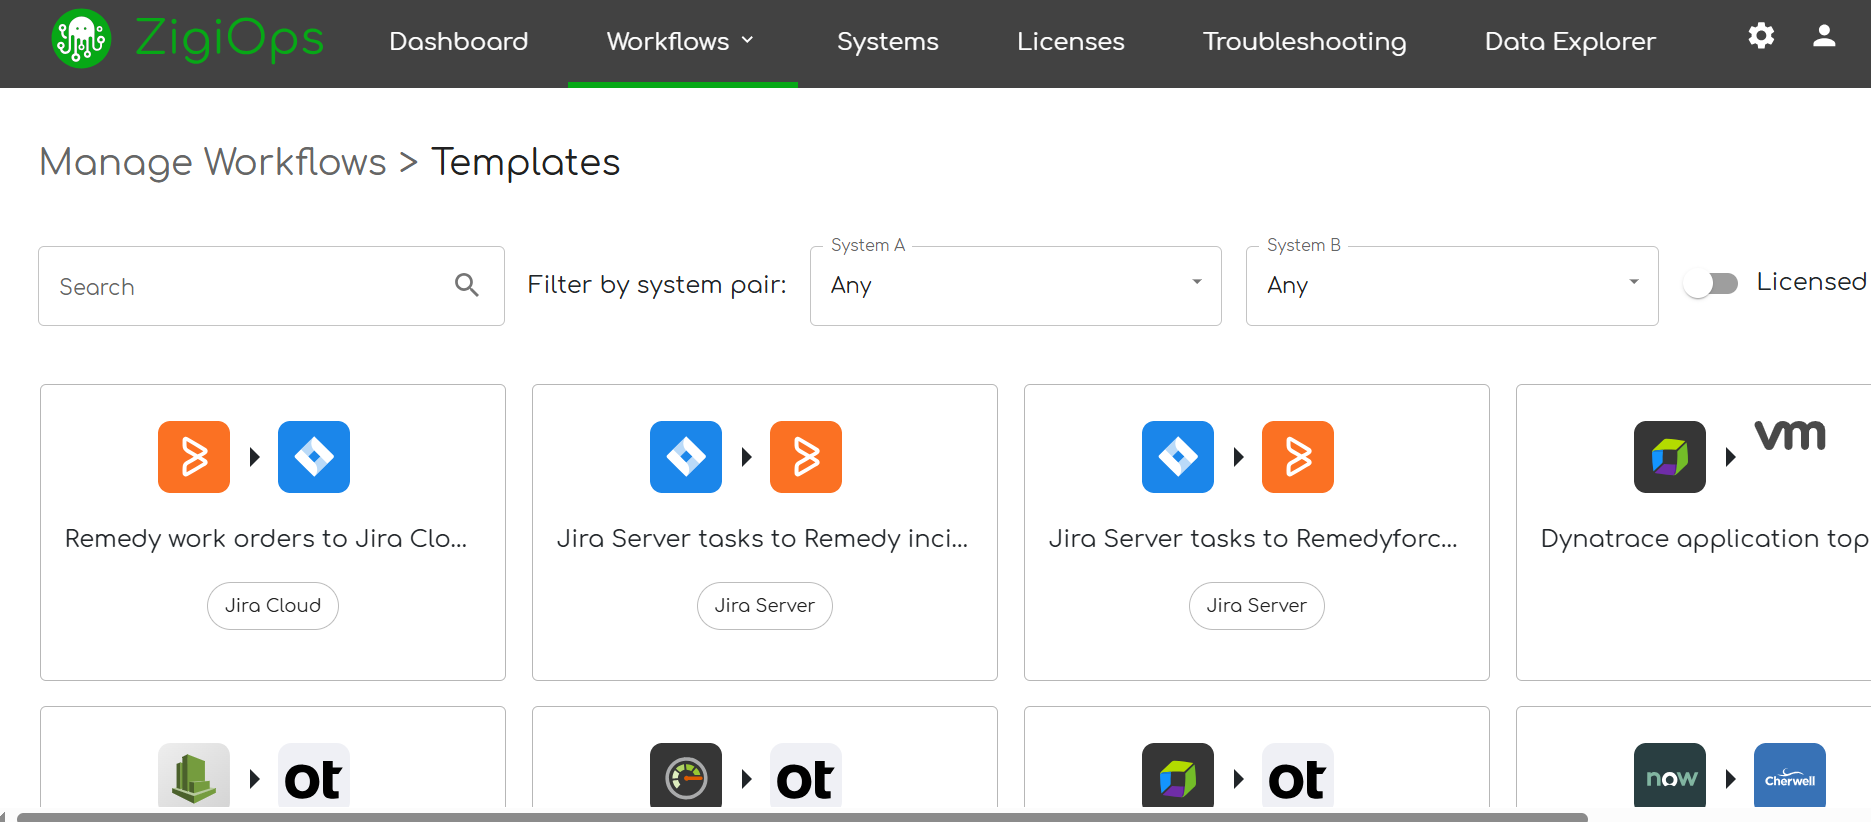The width and height of the screenshot is (1871, 822).
Task: Click the ot icon beside the gauge icon
Action: coord(806,775)
